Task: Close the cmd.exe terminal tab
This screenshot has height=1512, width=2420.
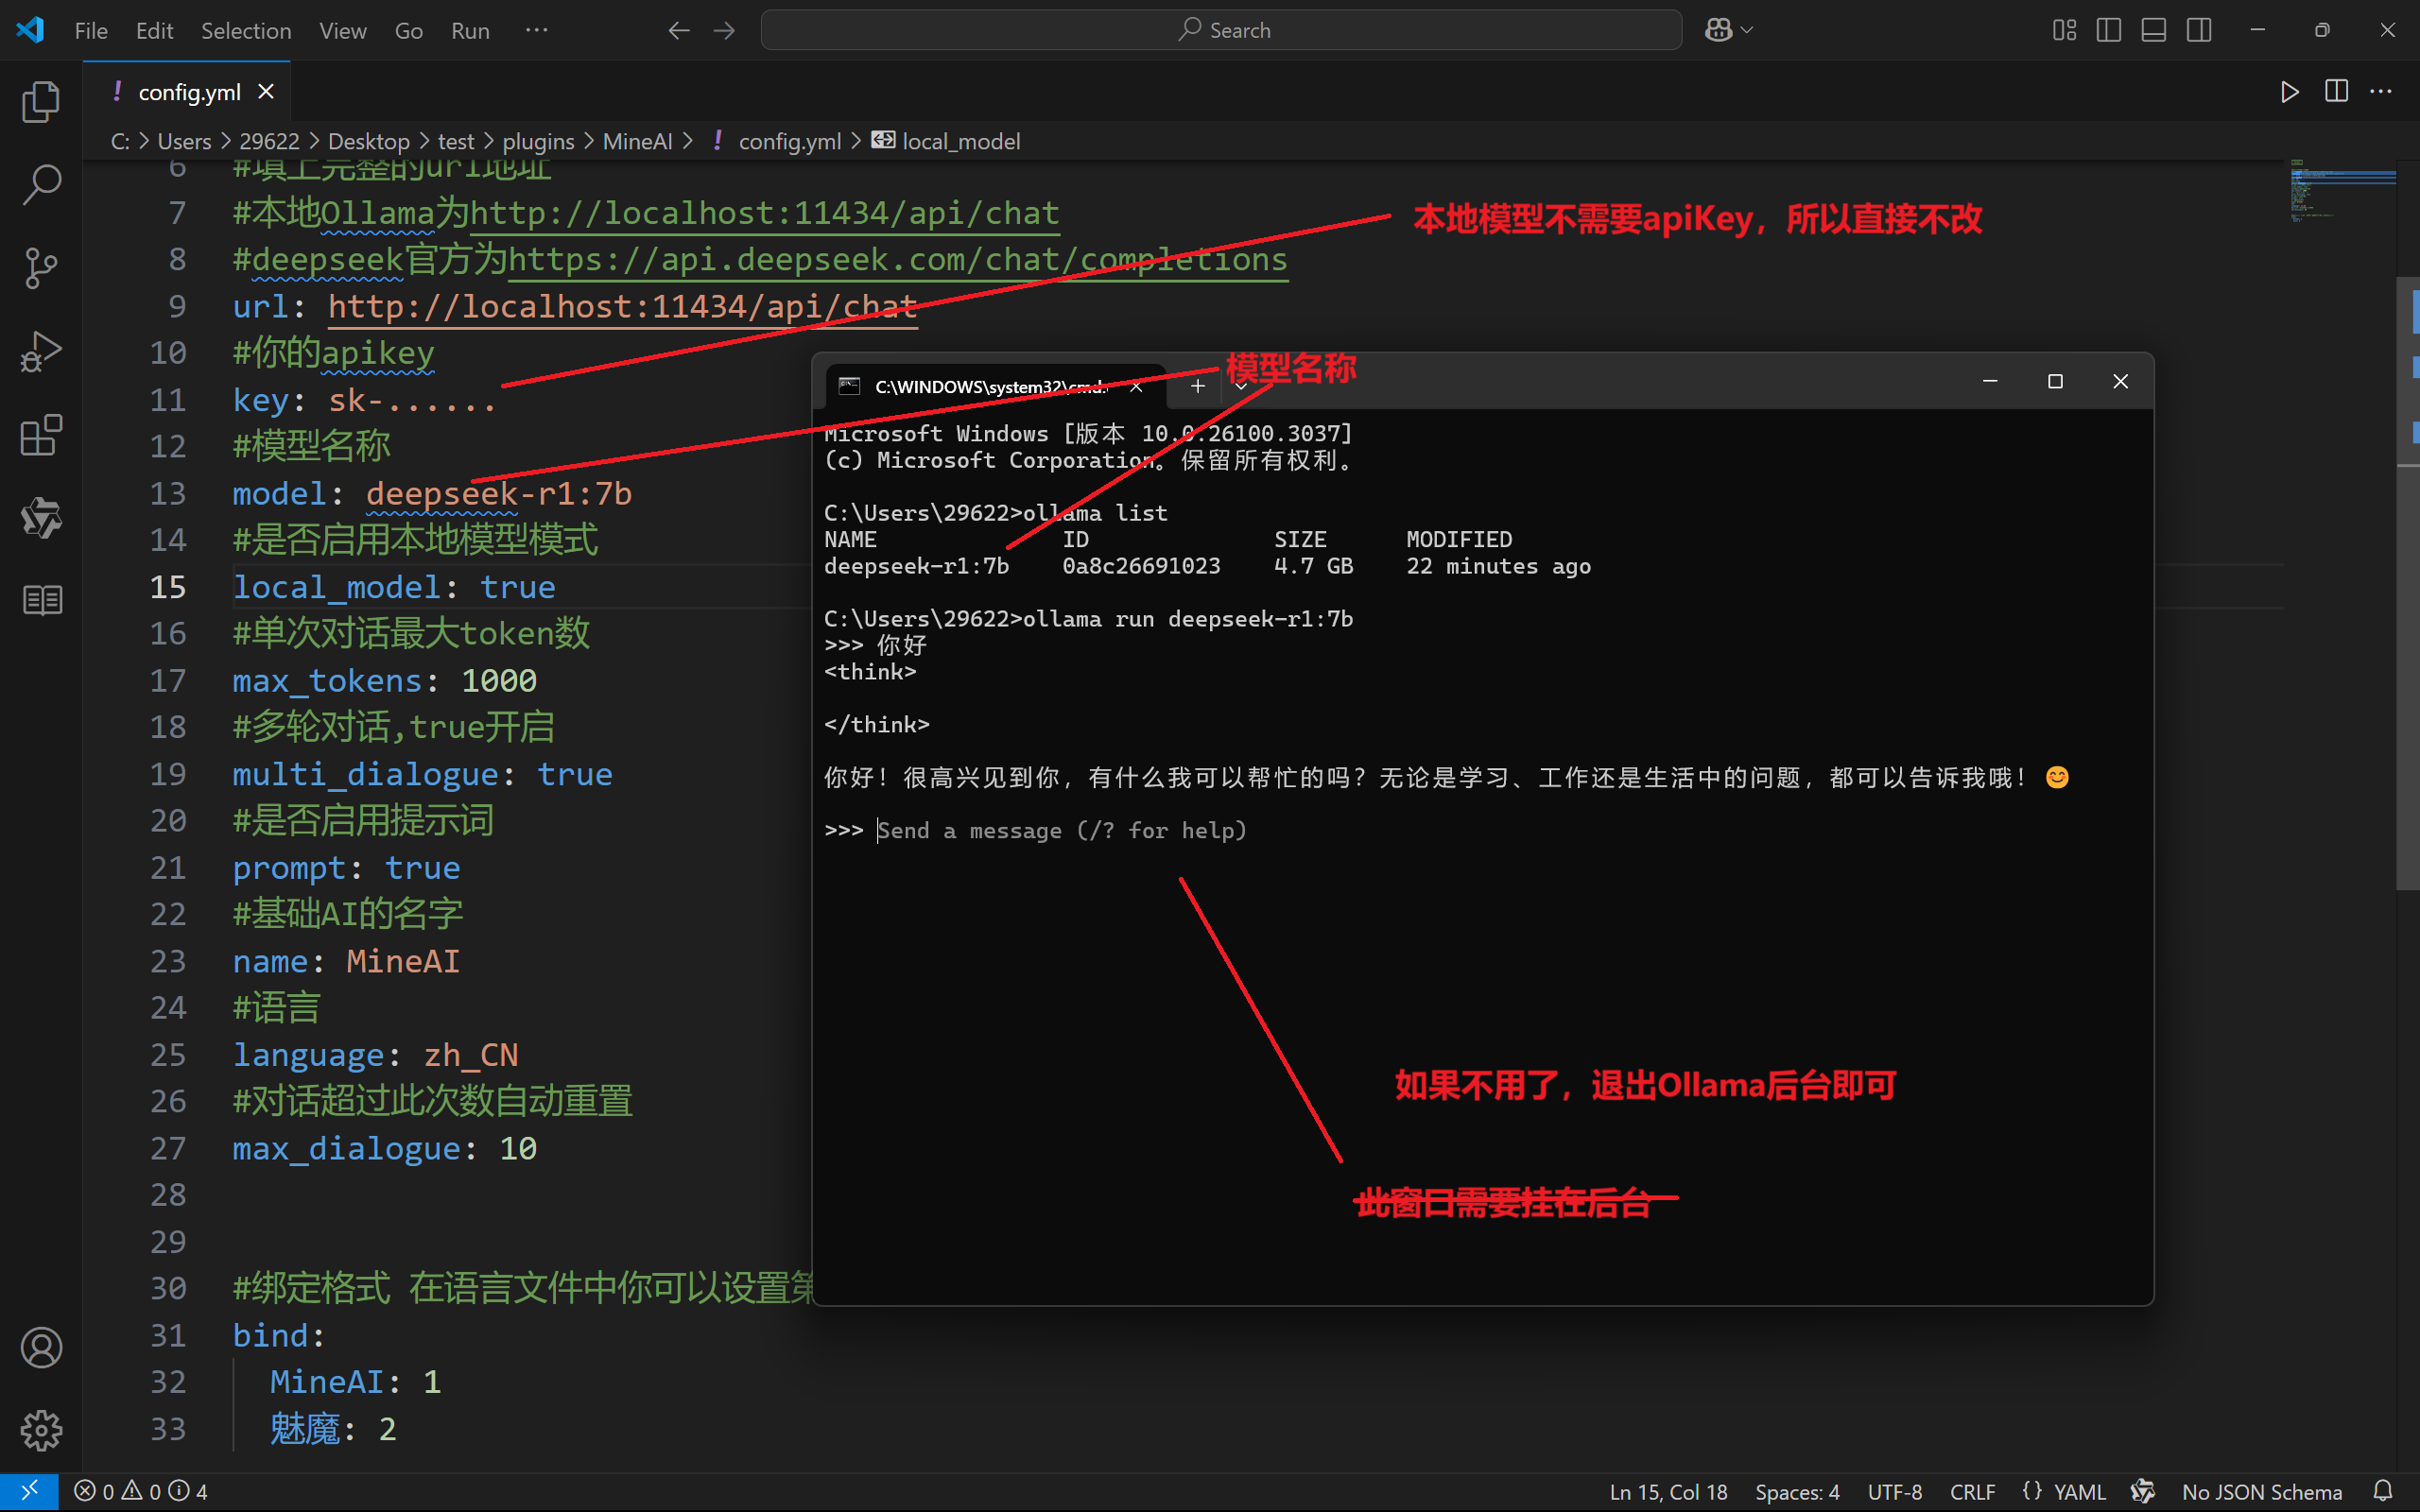Action: (1136, 387)
